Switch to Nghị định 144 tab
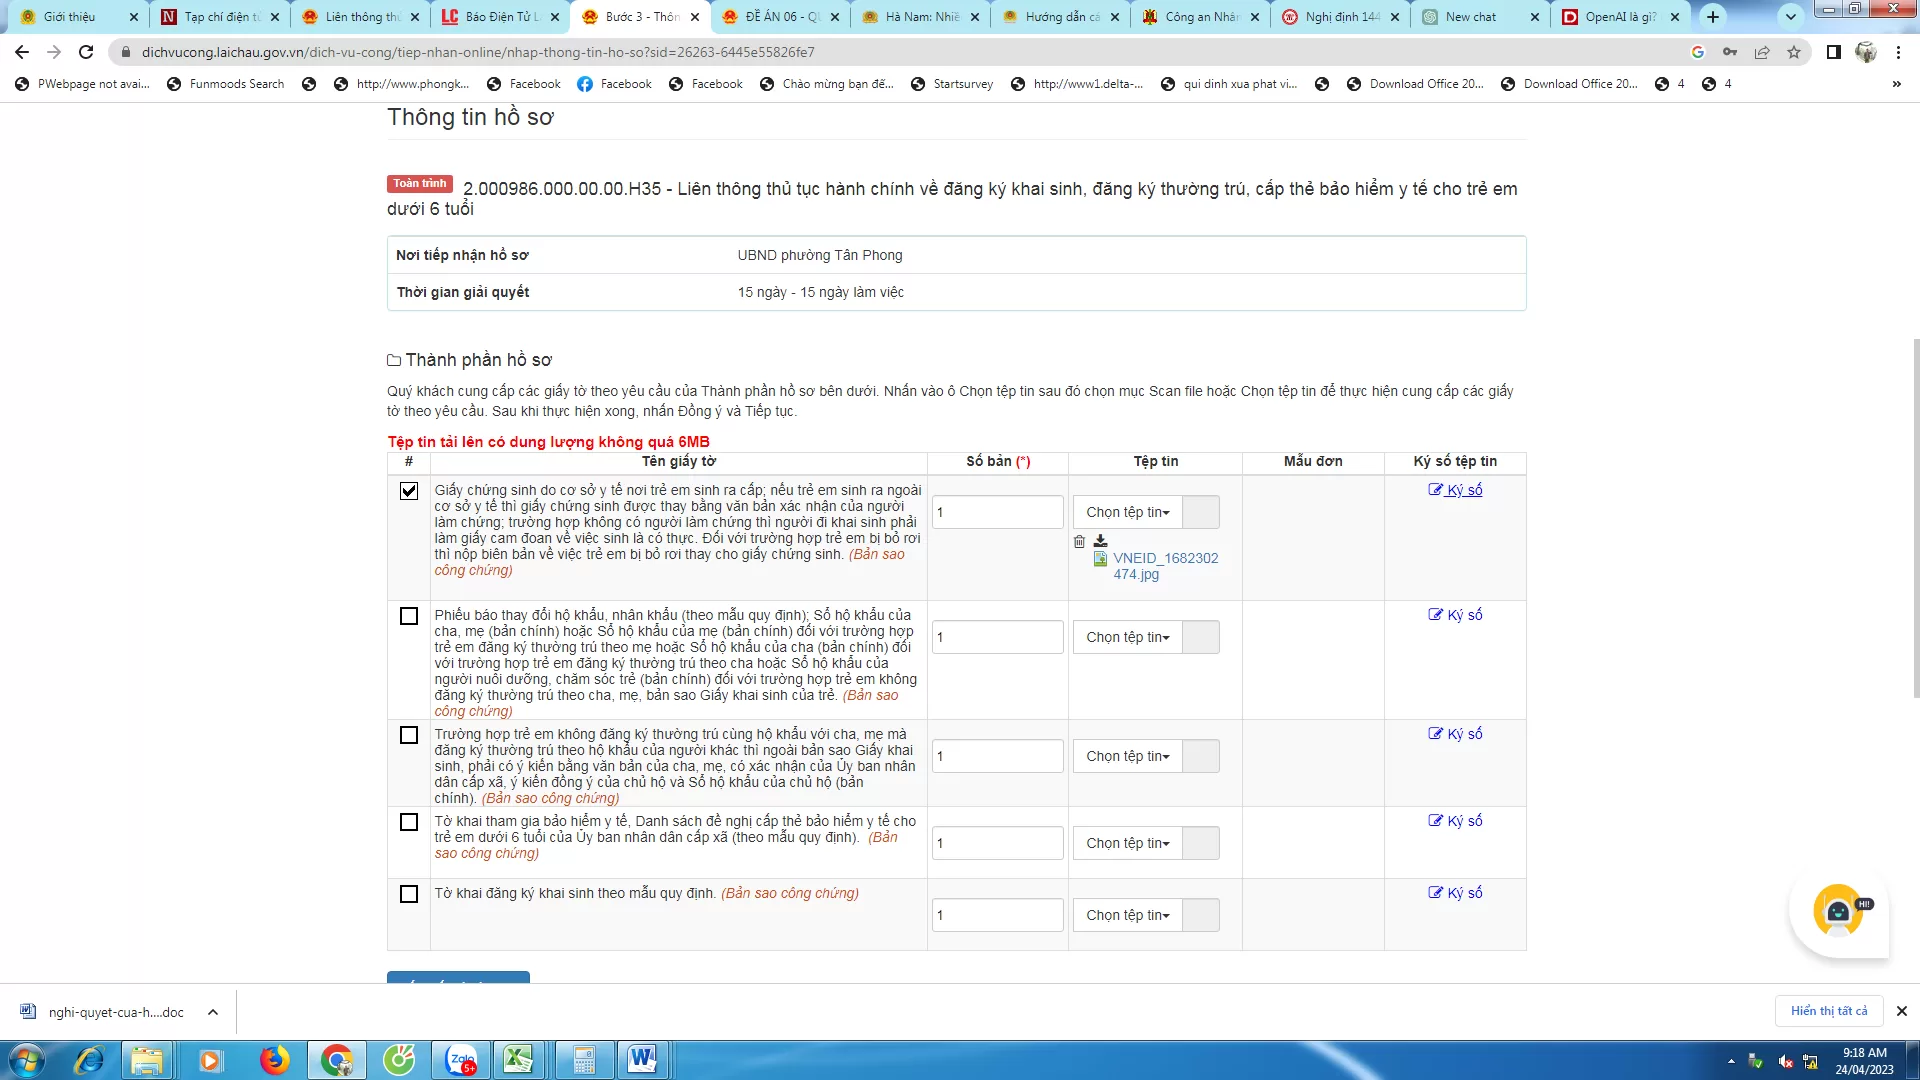Image resolution: width=1920 pixels, height=1080 pixels. [1342, 17]
